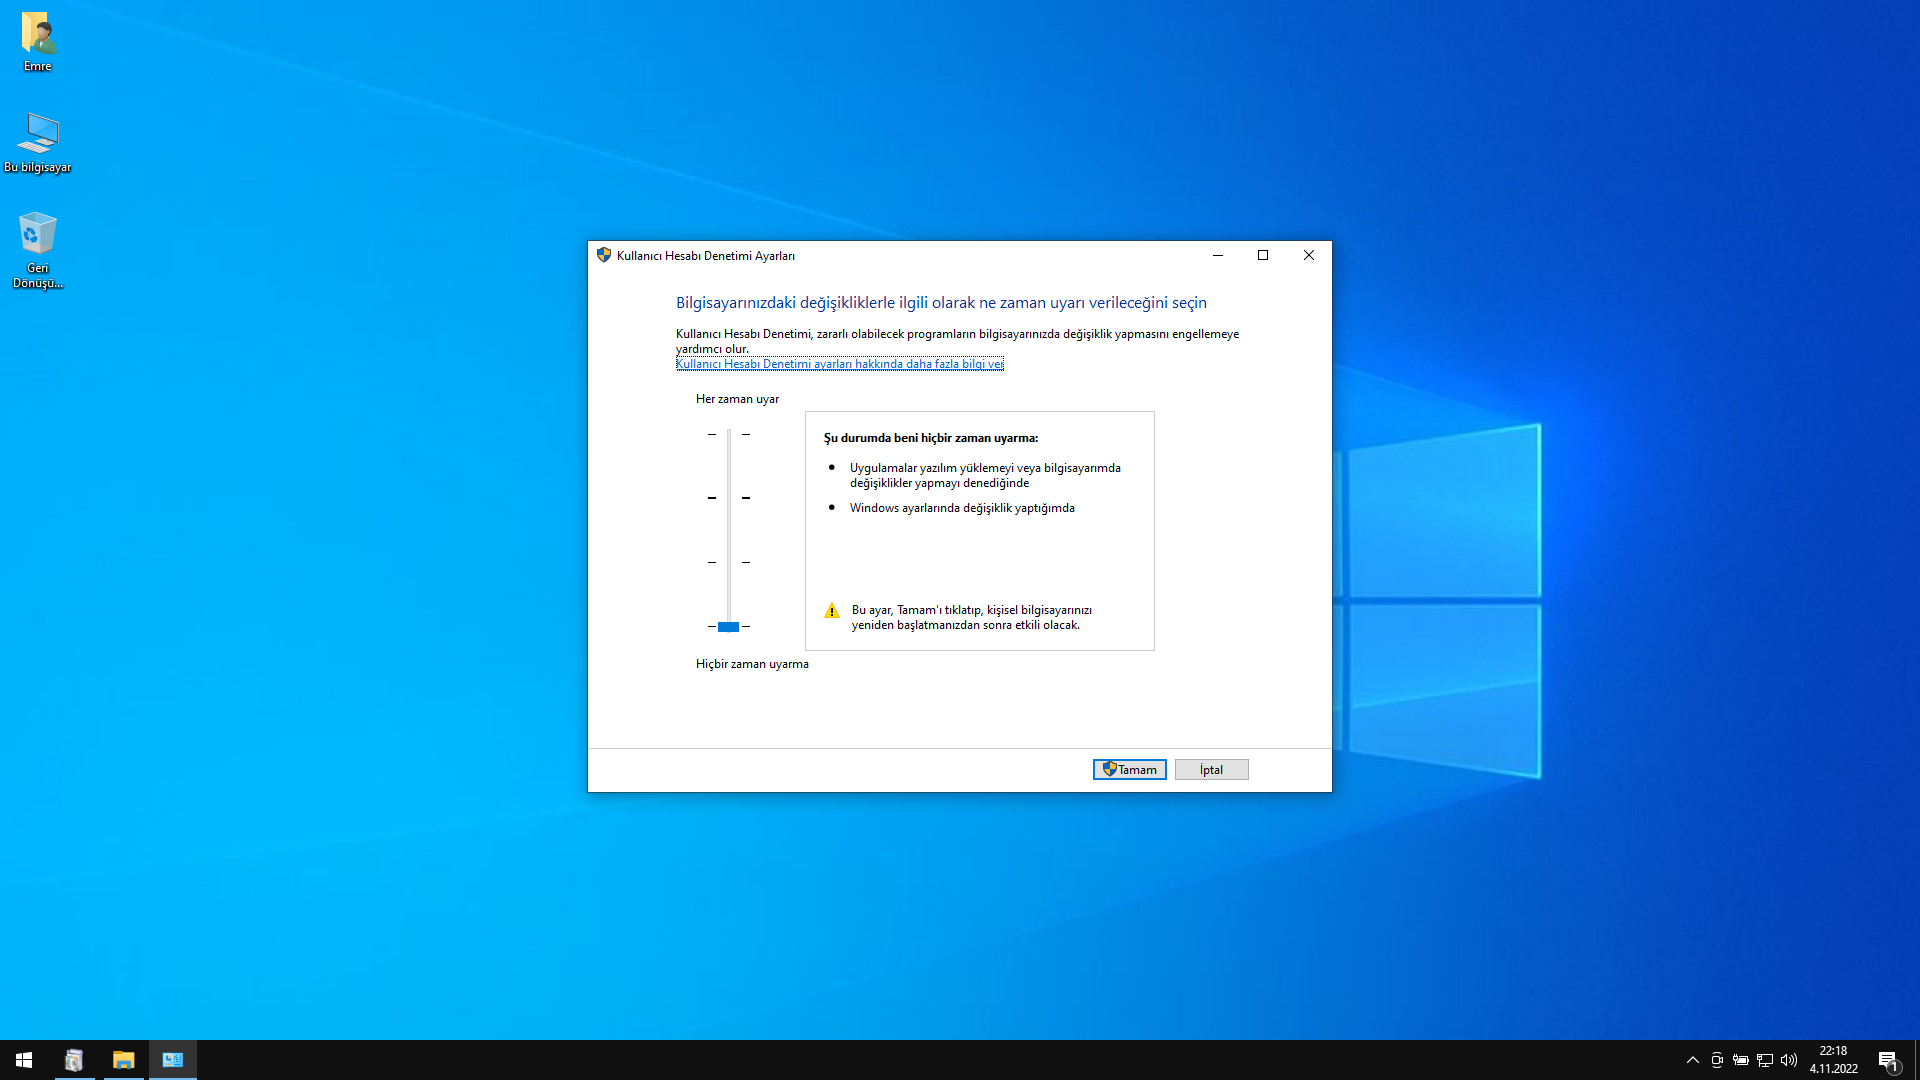Open the Windows Start menu
The image size is (1920, 1080).
click(24, 1060)
